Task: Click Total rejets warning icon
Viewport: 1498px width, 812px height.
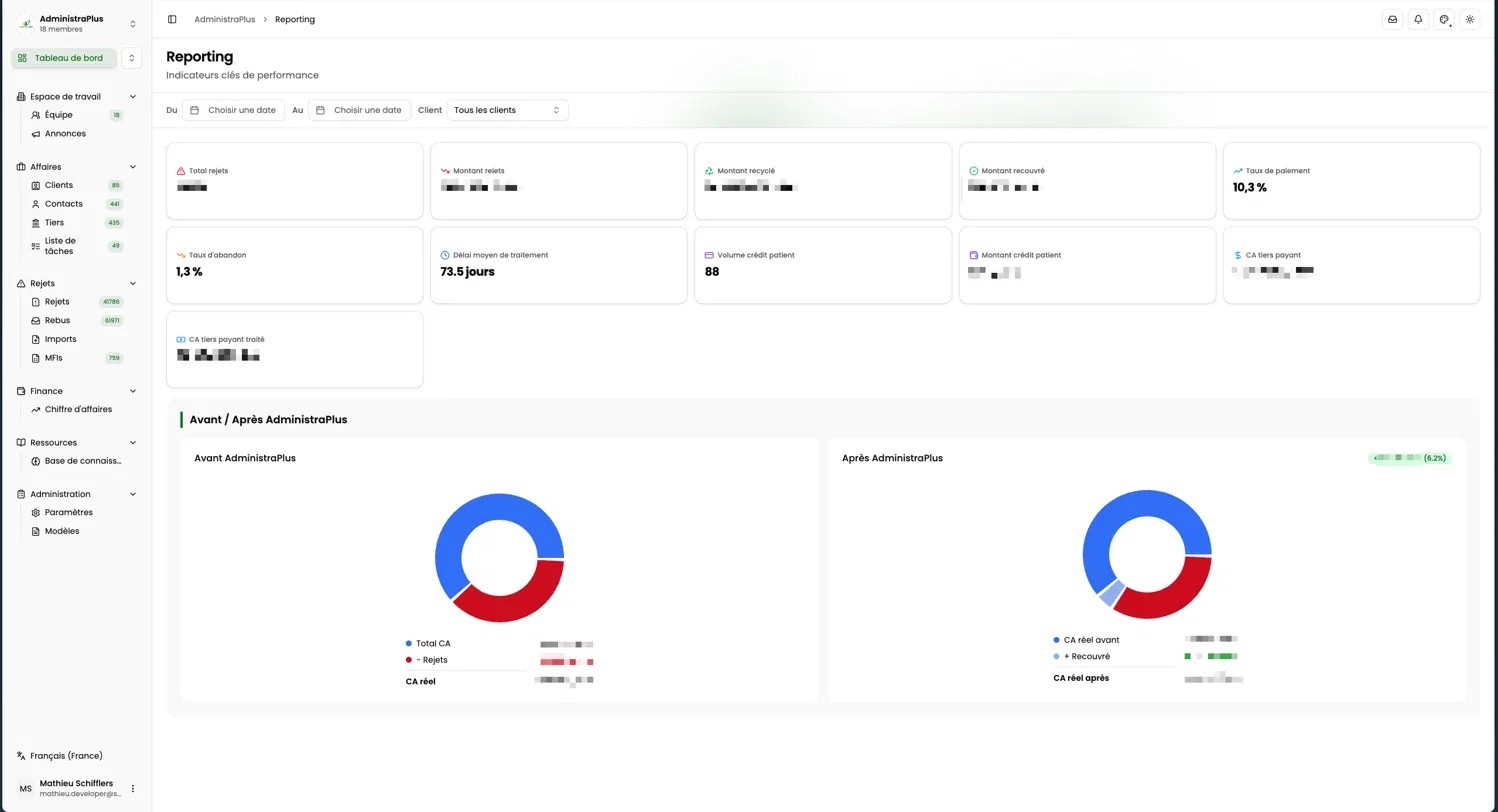Action: tap(181, 171)
